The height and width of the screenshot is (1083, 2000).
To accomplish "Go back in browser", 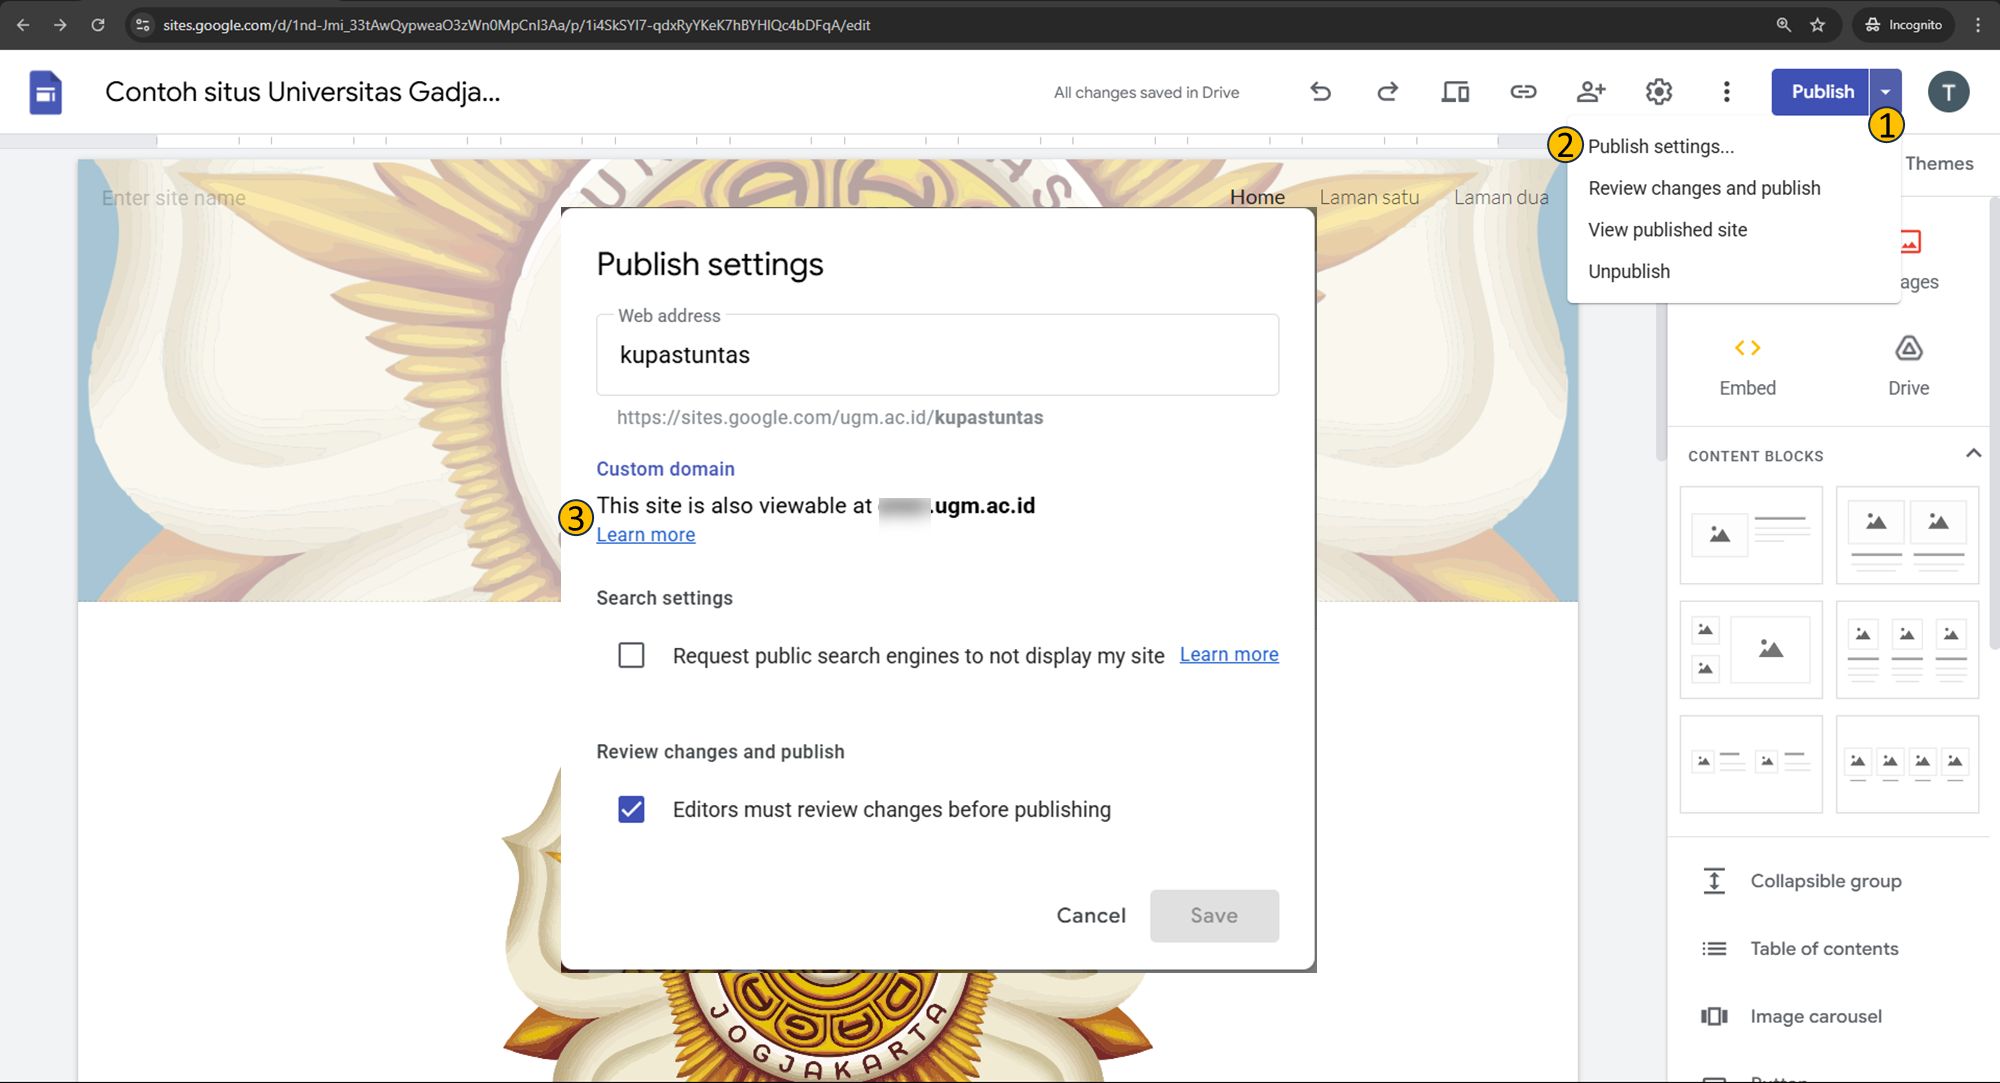I will coord(23,25).
